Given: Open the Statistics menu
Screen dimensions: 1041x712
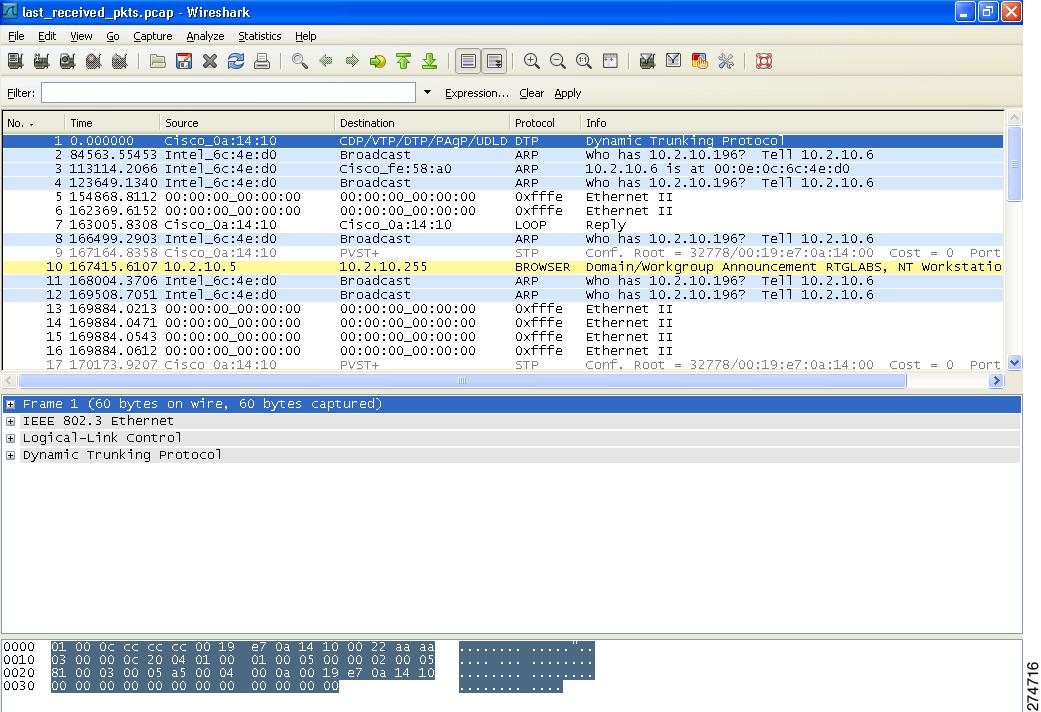Looking at the screenshot, I should [259, 36].
